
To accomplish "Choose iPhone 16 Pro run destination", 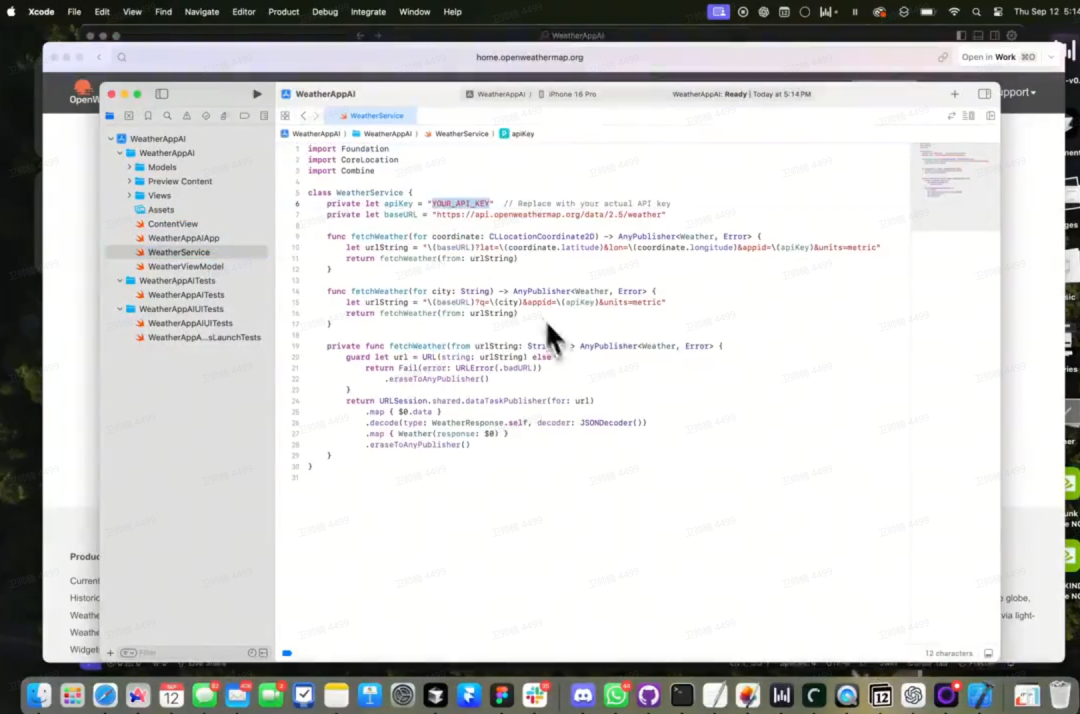I will [566, 94].
